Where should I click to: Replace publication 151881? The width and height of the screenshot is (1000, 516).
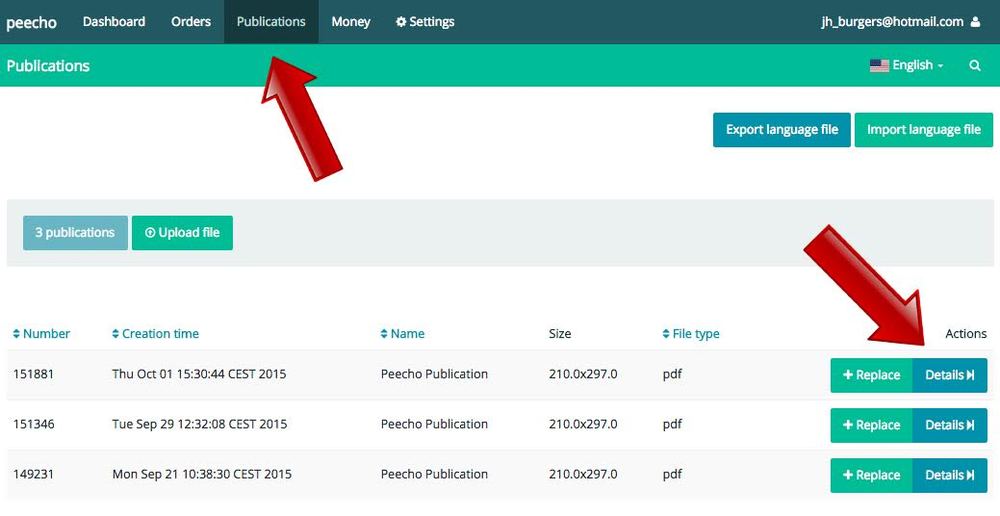click(871, 375)
